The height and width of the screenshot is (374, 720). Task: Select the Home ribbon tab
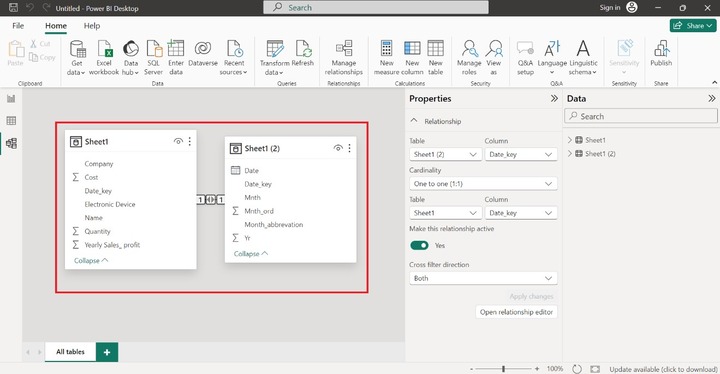pos(56,26)
